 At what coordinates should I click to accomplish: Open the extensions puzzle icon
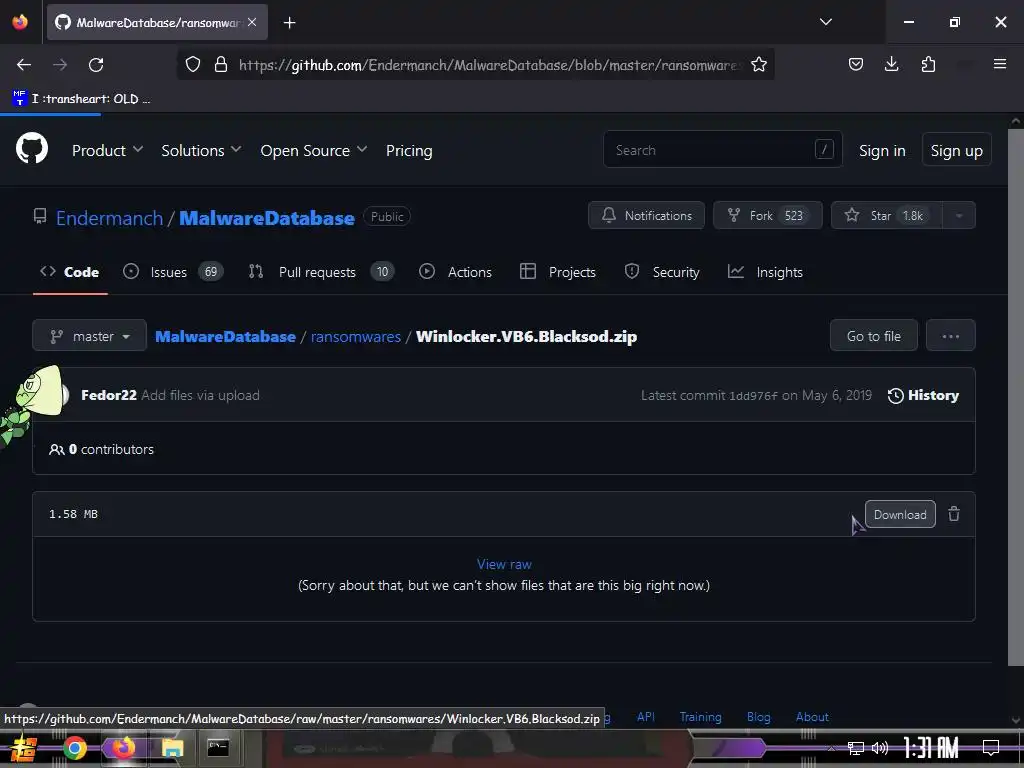tap(928, 64)
